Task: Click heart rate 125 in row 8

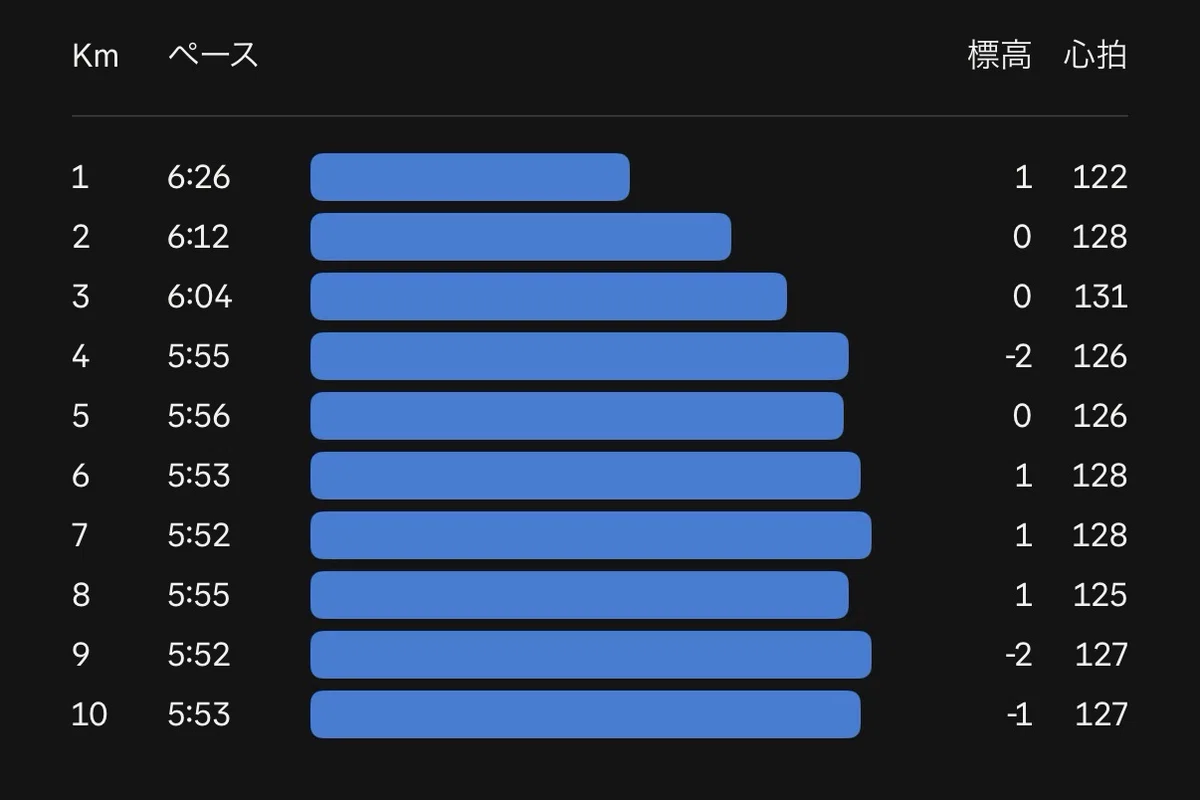Action: point(1100,595)
